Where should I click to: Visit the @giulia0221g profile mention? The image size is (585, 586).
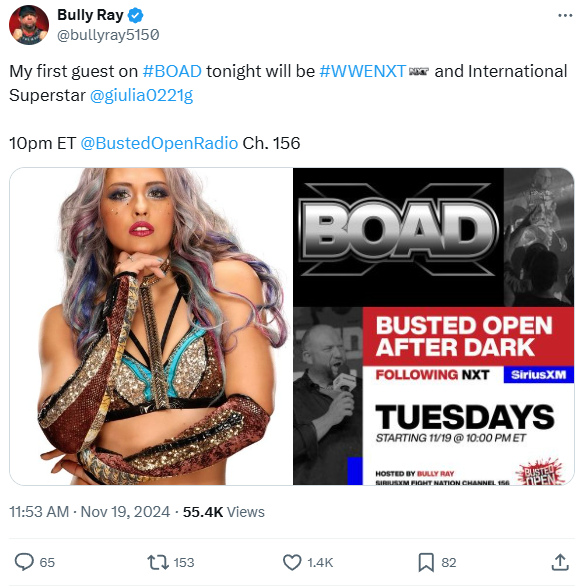141,96
